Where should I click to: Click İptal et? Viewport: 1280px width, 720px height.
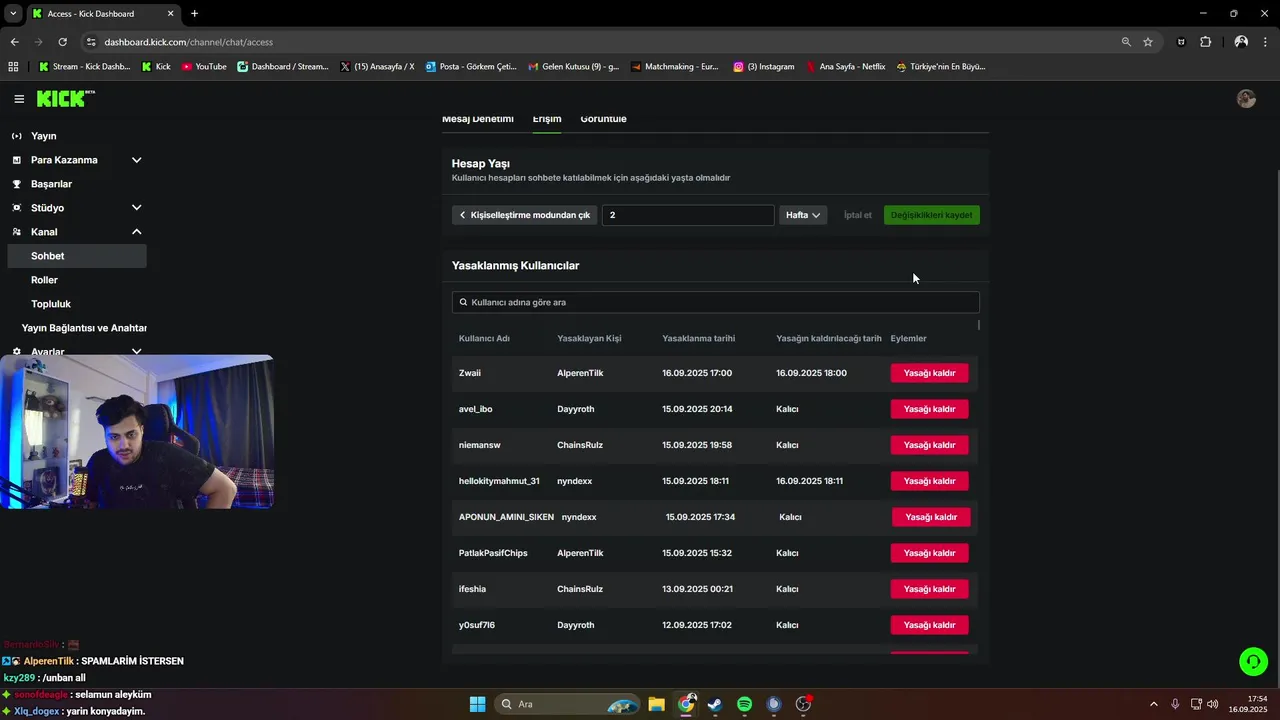[x=858, y=215]
